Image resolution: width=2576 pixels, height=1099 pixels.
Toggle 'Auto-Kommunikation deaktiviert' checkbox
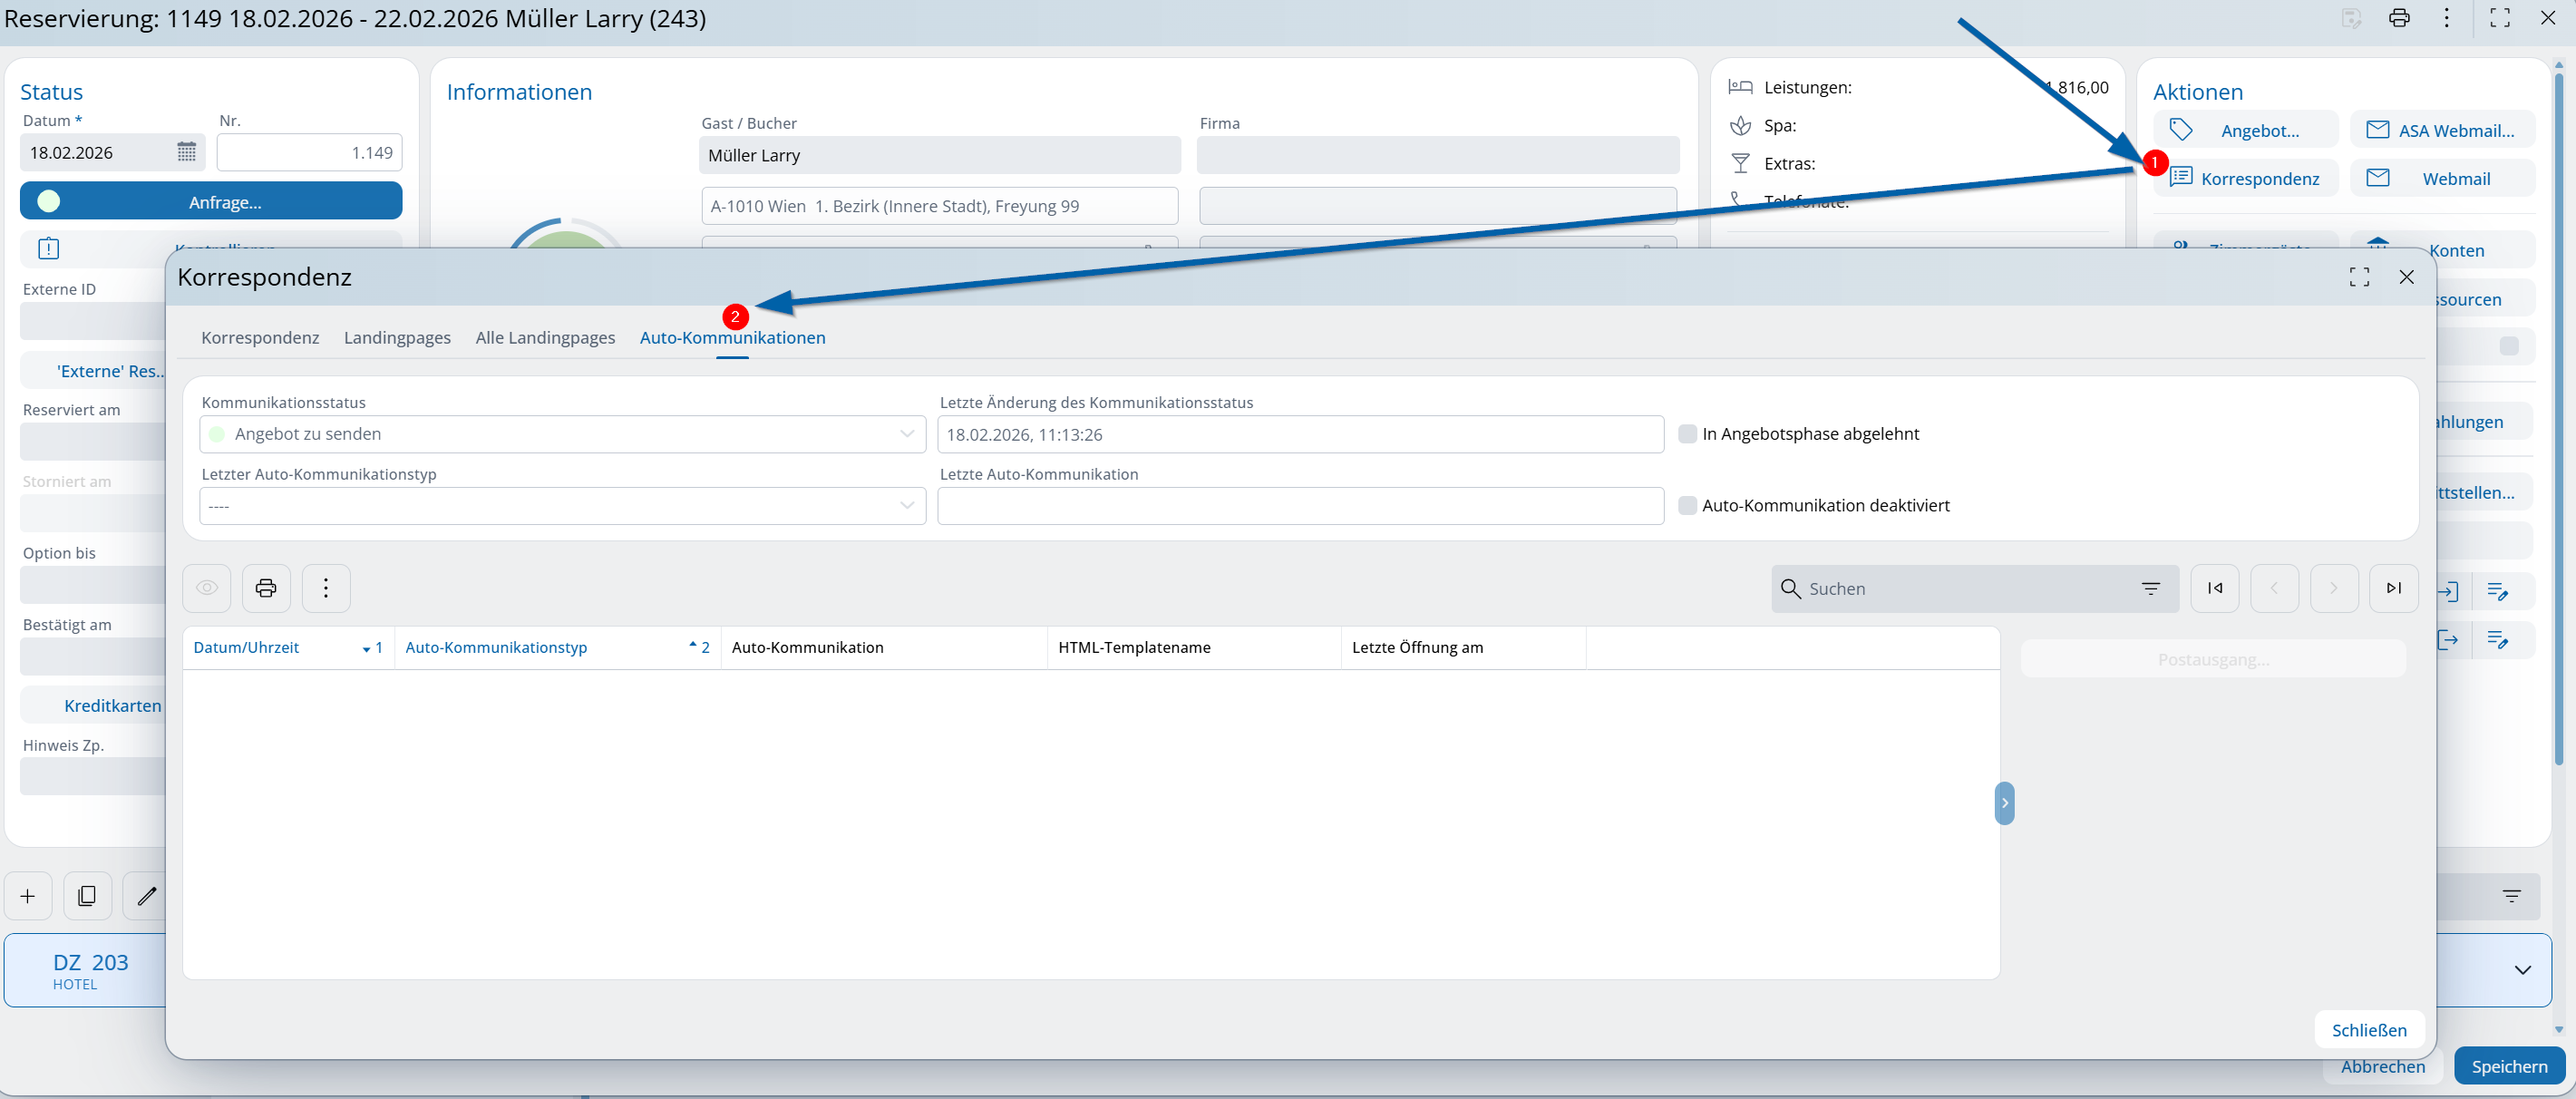(x=1687, y=506)
